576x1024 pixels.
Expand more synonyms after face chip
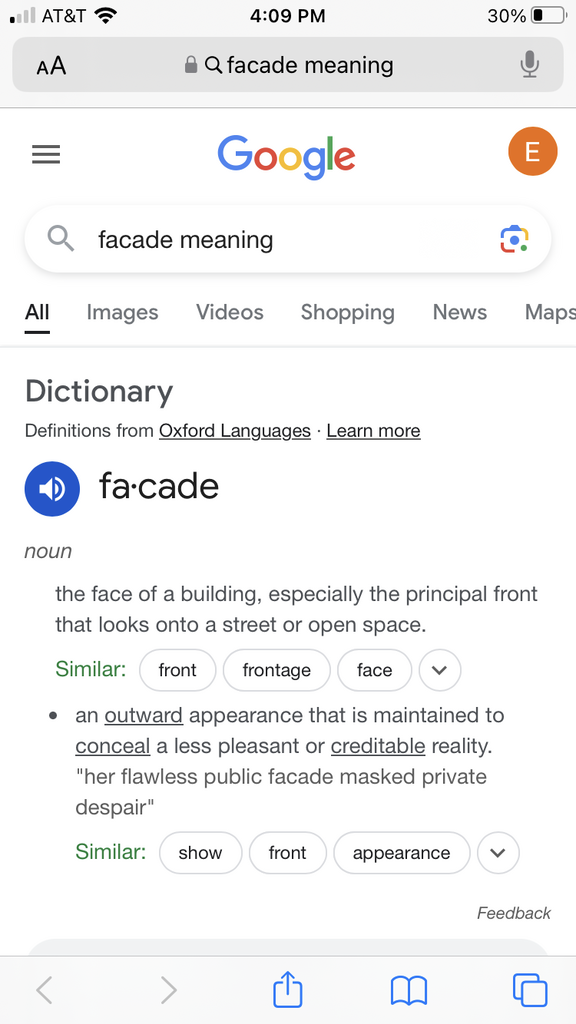[x=440, y=670]
